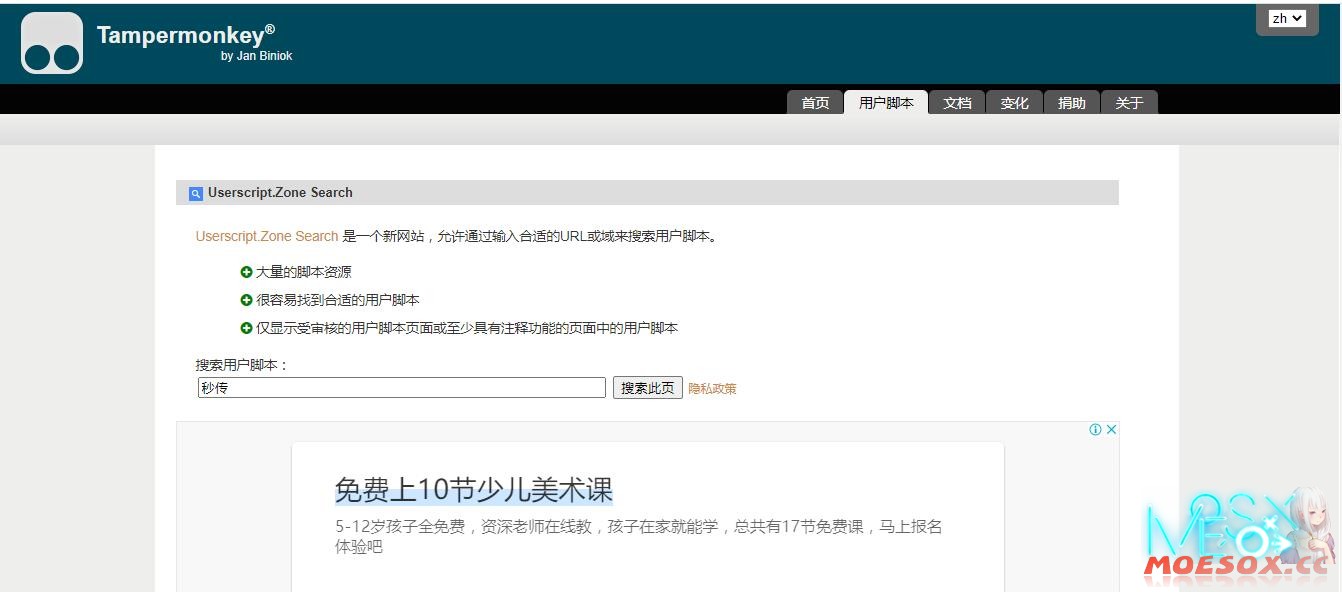
Task: Switch to the 变化 tab
Action: coord(1014,101)
